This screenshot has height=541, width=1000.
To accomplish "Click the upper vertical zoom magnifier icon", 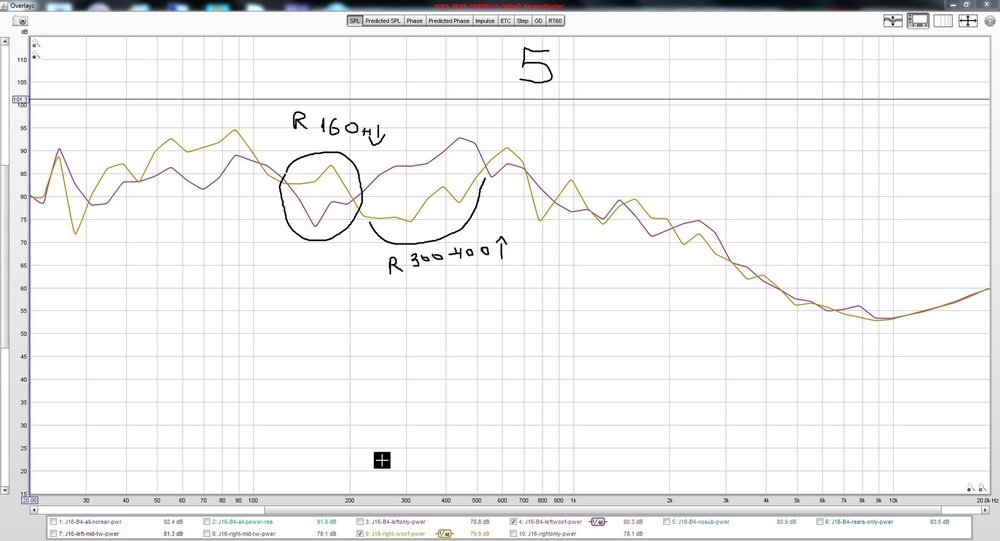I will tap(36, 44).
